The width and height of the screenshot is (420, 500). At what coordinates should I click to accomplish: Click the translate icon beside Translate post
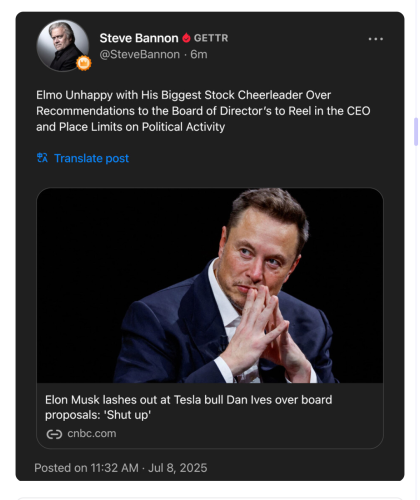42,158
